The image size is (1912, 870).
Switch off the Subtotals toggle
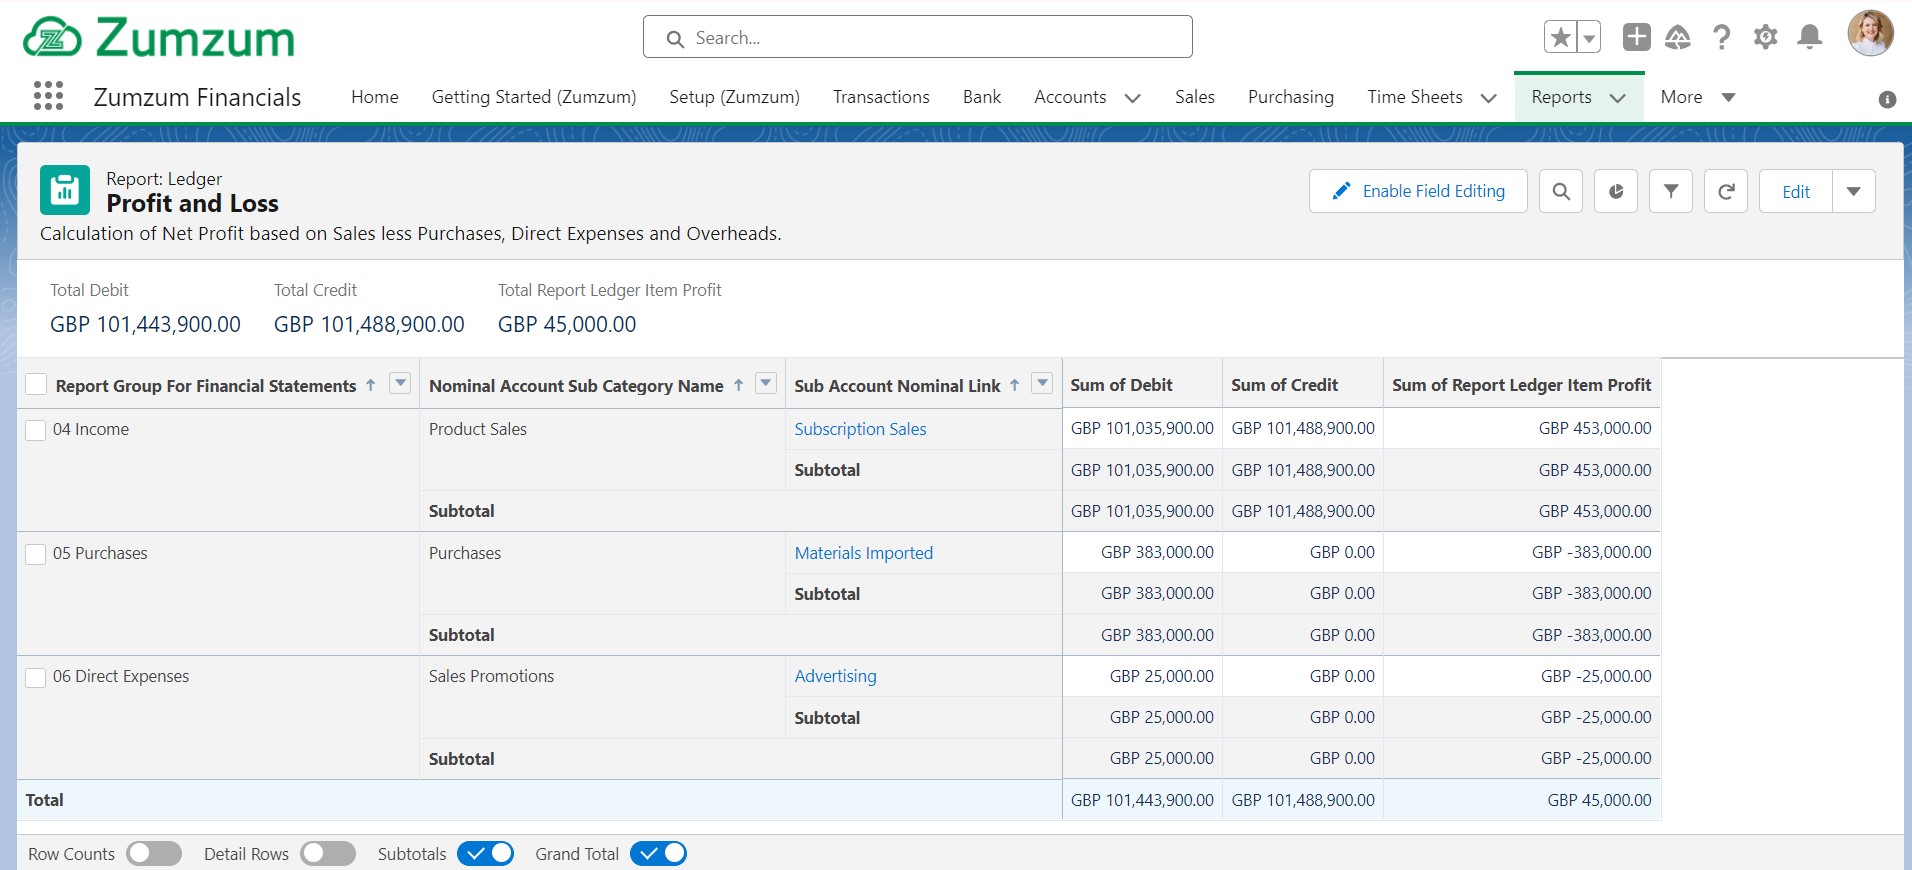486,853
